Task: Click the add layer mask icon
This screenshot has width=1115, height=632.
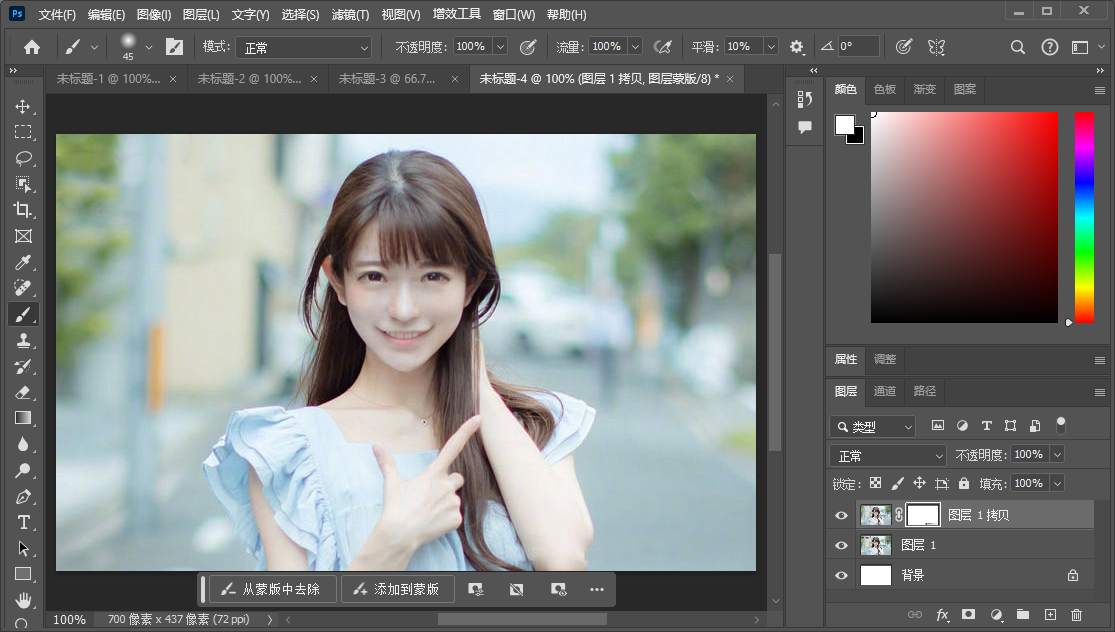Action: 968,615
